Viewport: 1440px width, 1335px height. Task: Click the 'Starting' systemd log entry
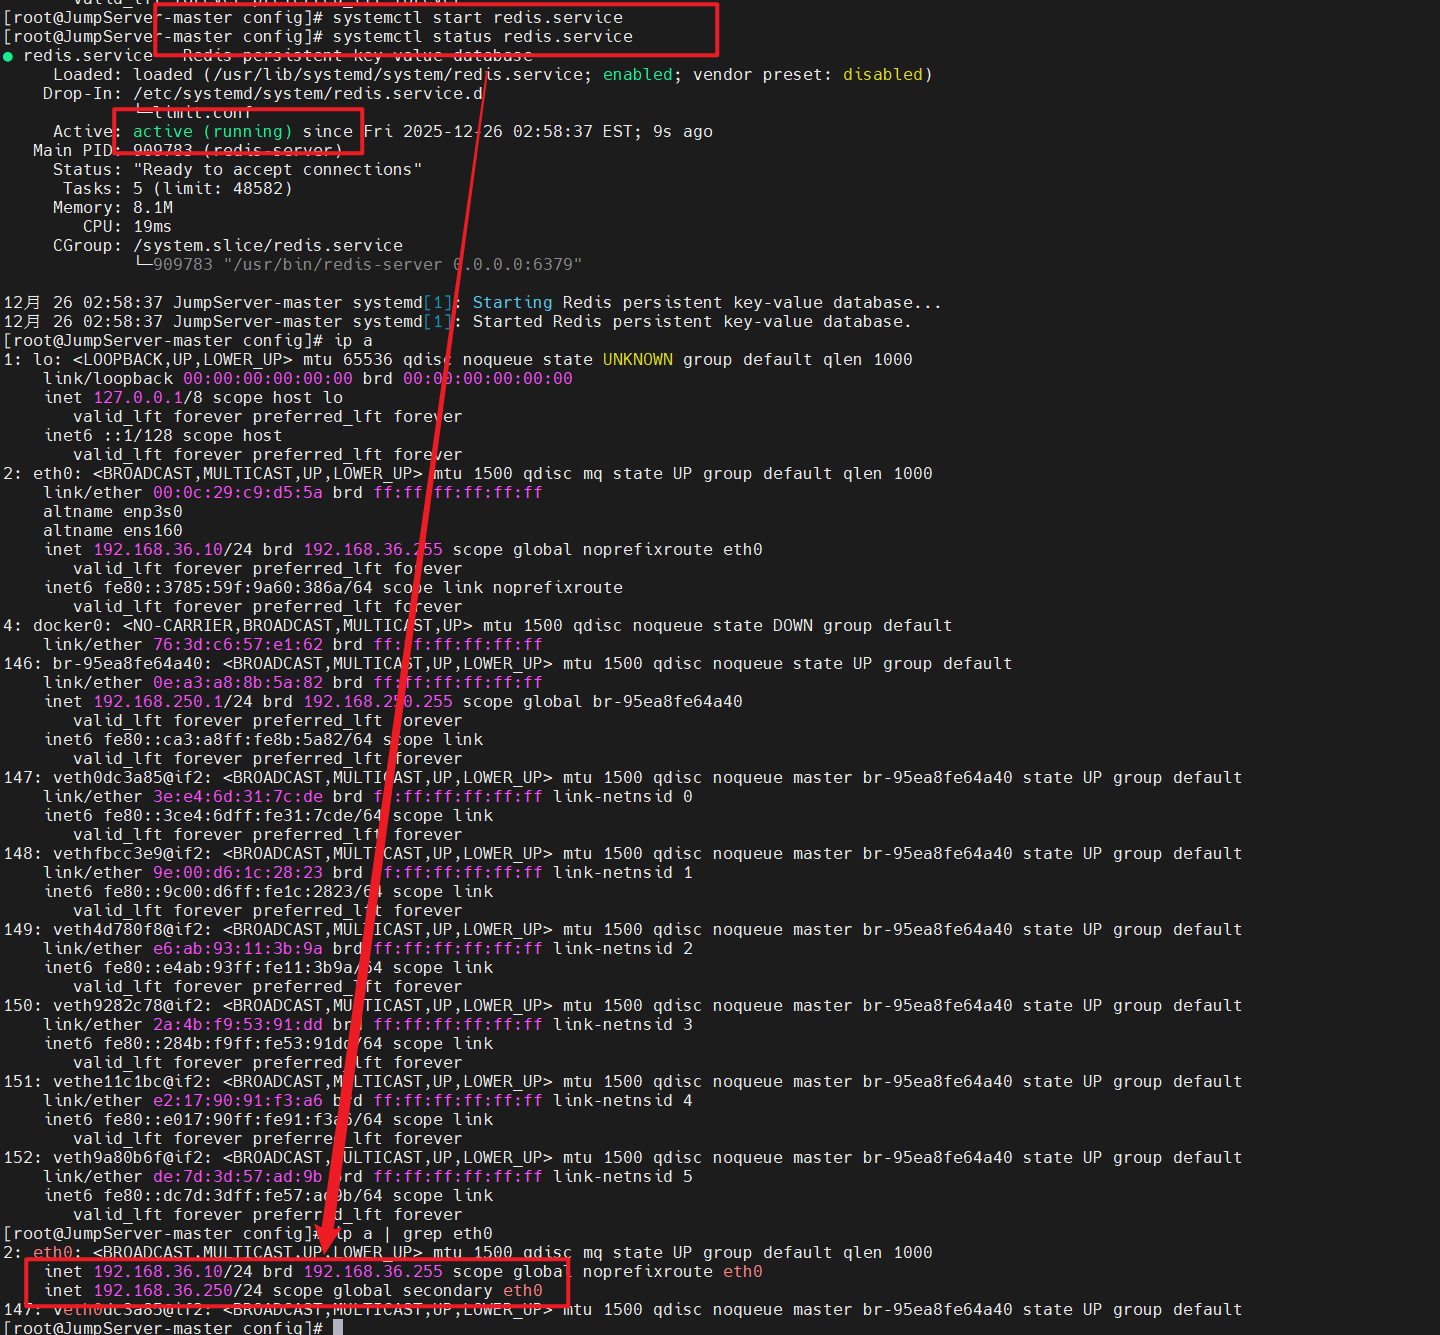click(512, 302)
